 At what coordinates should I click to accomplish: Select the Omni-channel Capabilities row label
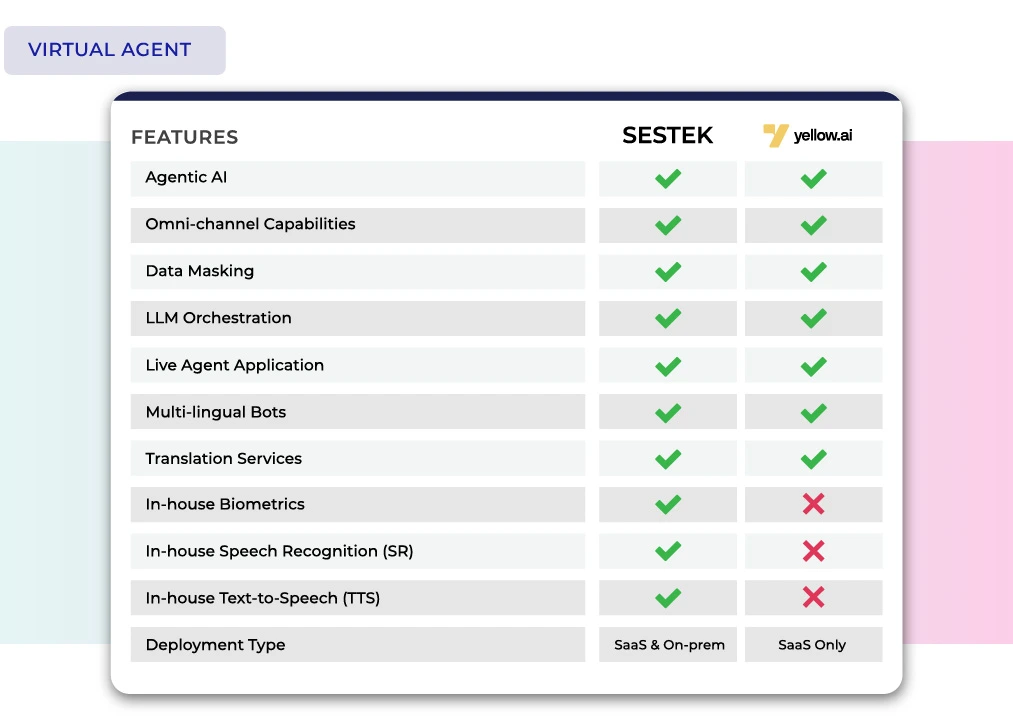pos(251,224)
